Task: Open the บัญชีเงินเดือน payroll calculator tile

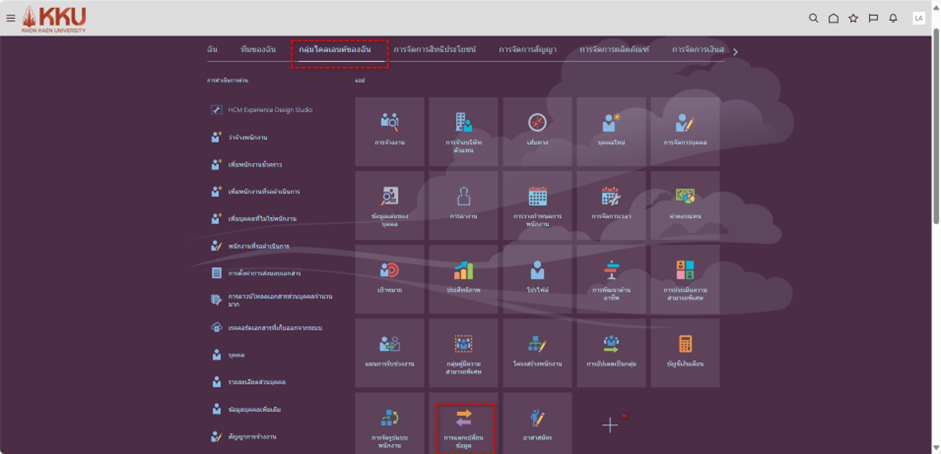Action: click(x=685, y=352)
